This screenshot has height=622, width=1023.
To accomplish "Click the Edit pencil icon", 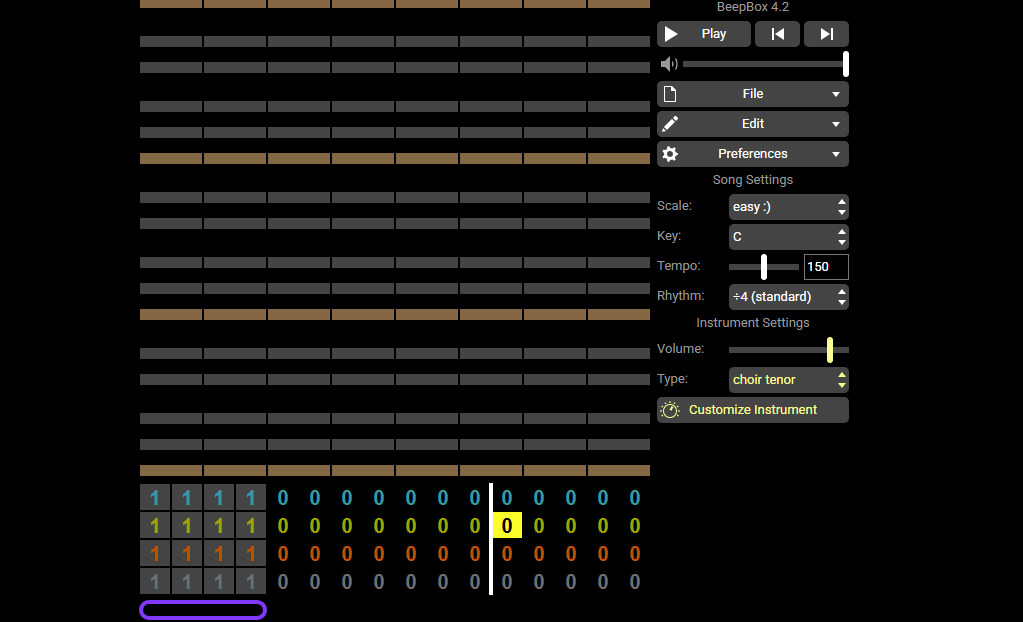I will click(x=670, y=124).
